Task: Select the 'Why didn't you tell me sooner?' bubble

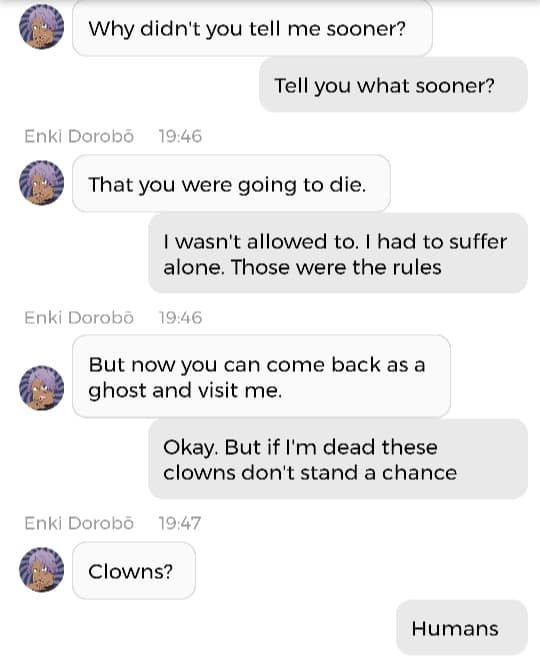Action: point(252,28)
